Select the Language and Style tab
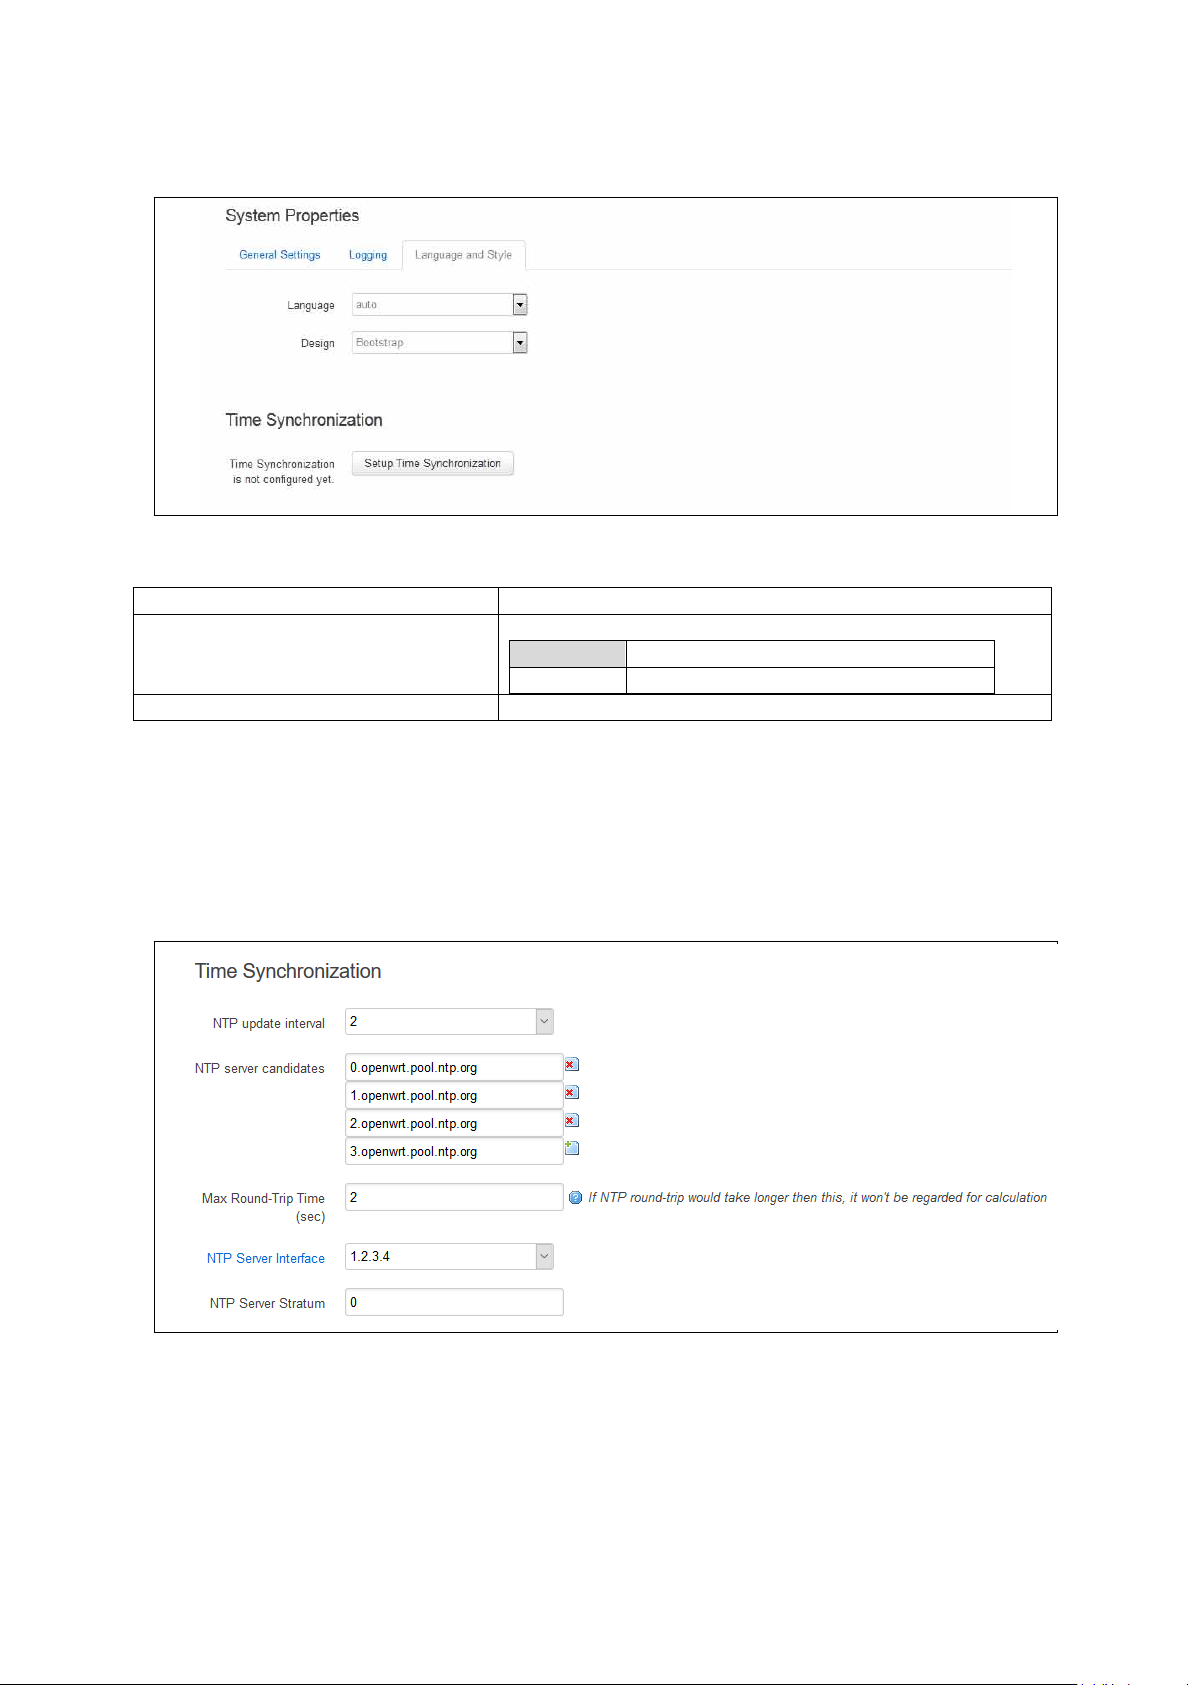1192x1685 pixels. coord(463,255)
